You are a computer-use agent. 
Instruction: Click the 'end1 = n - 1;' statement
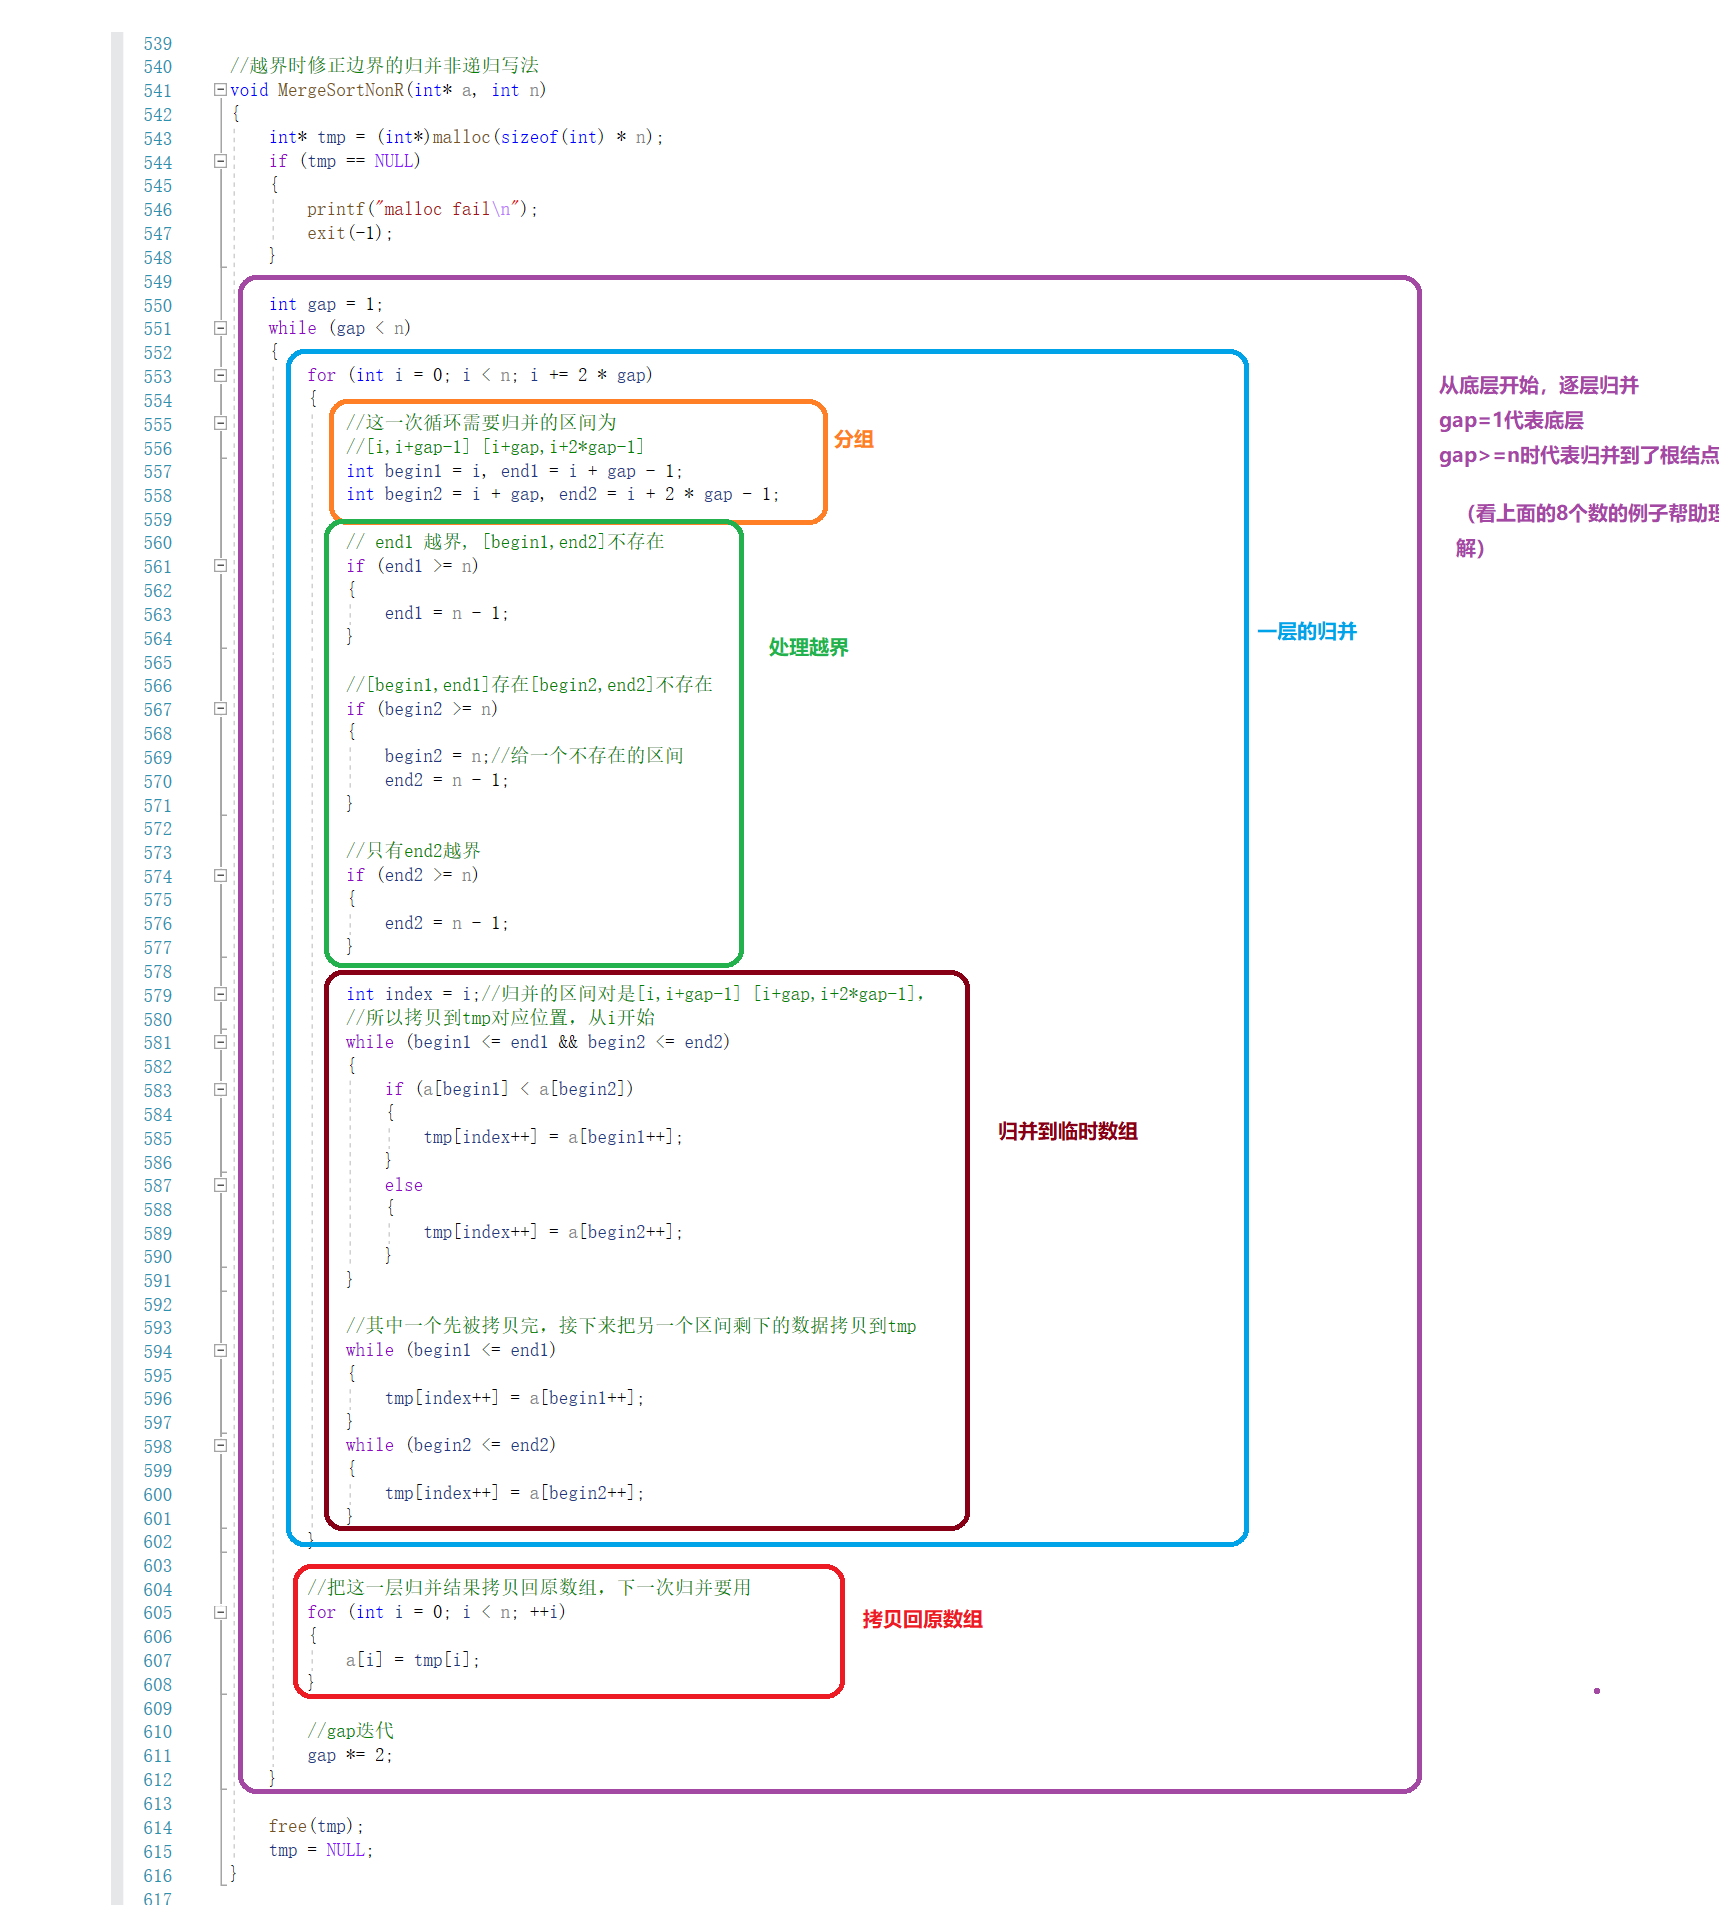(446, 613)
